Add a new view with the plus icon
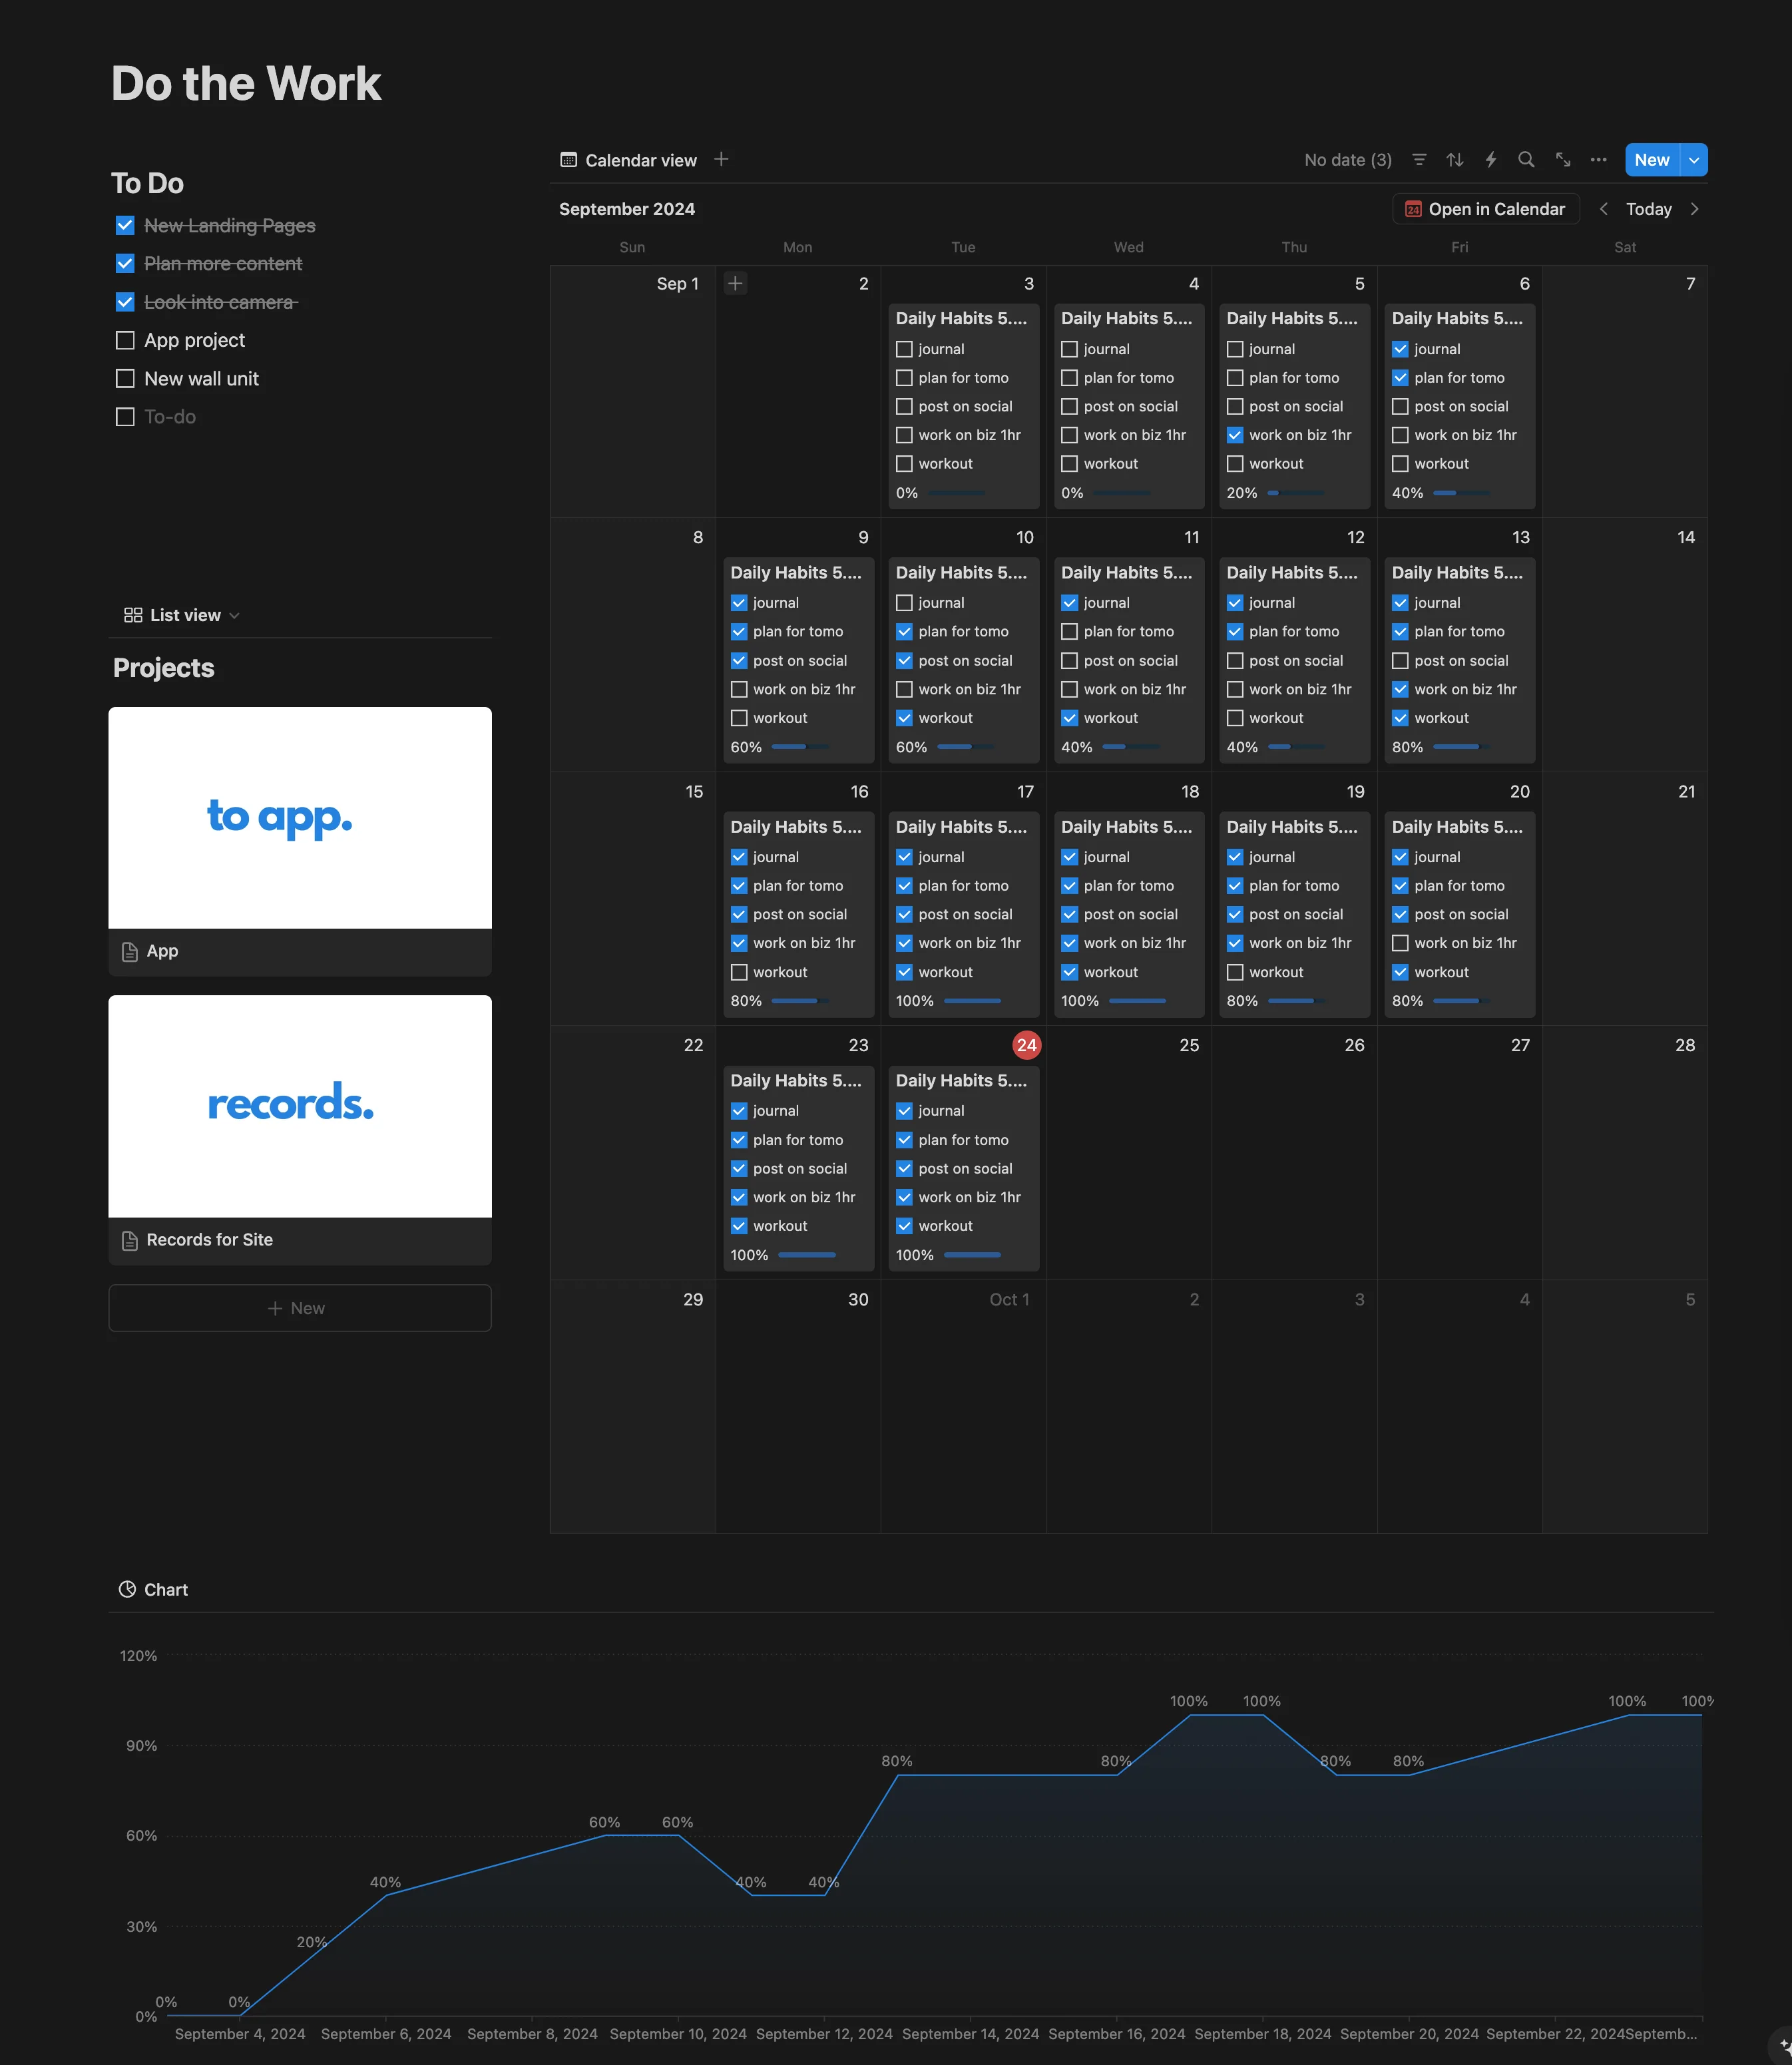Screen dimensions: 1792x2065 tap(721, 159)
